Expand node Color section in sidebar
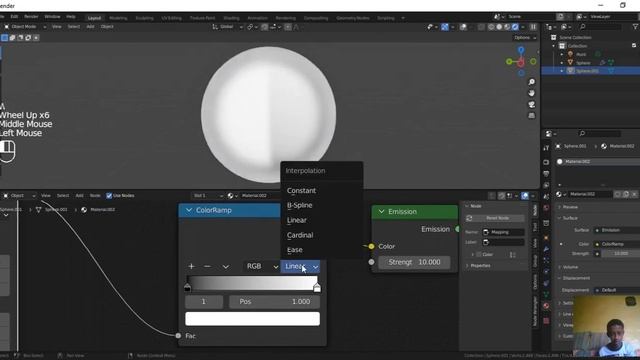 (473, 255)
